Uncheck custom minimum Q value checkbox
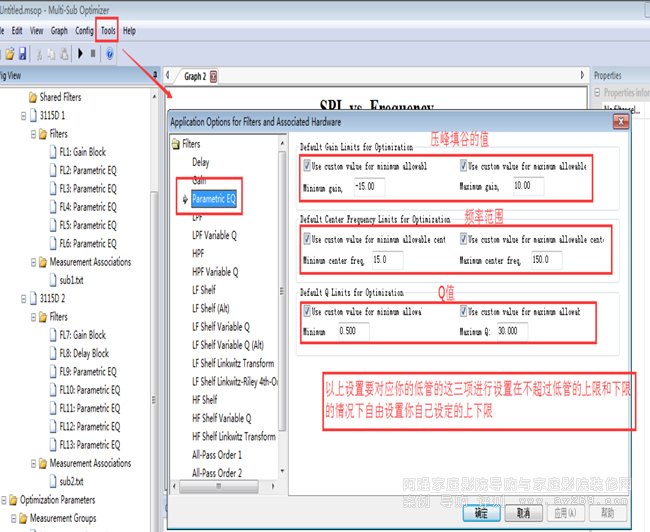This screenshot has width=650, height=532. tap(307, 312)
